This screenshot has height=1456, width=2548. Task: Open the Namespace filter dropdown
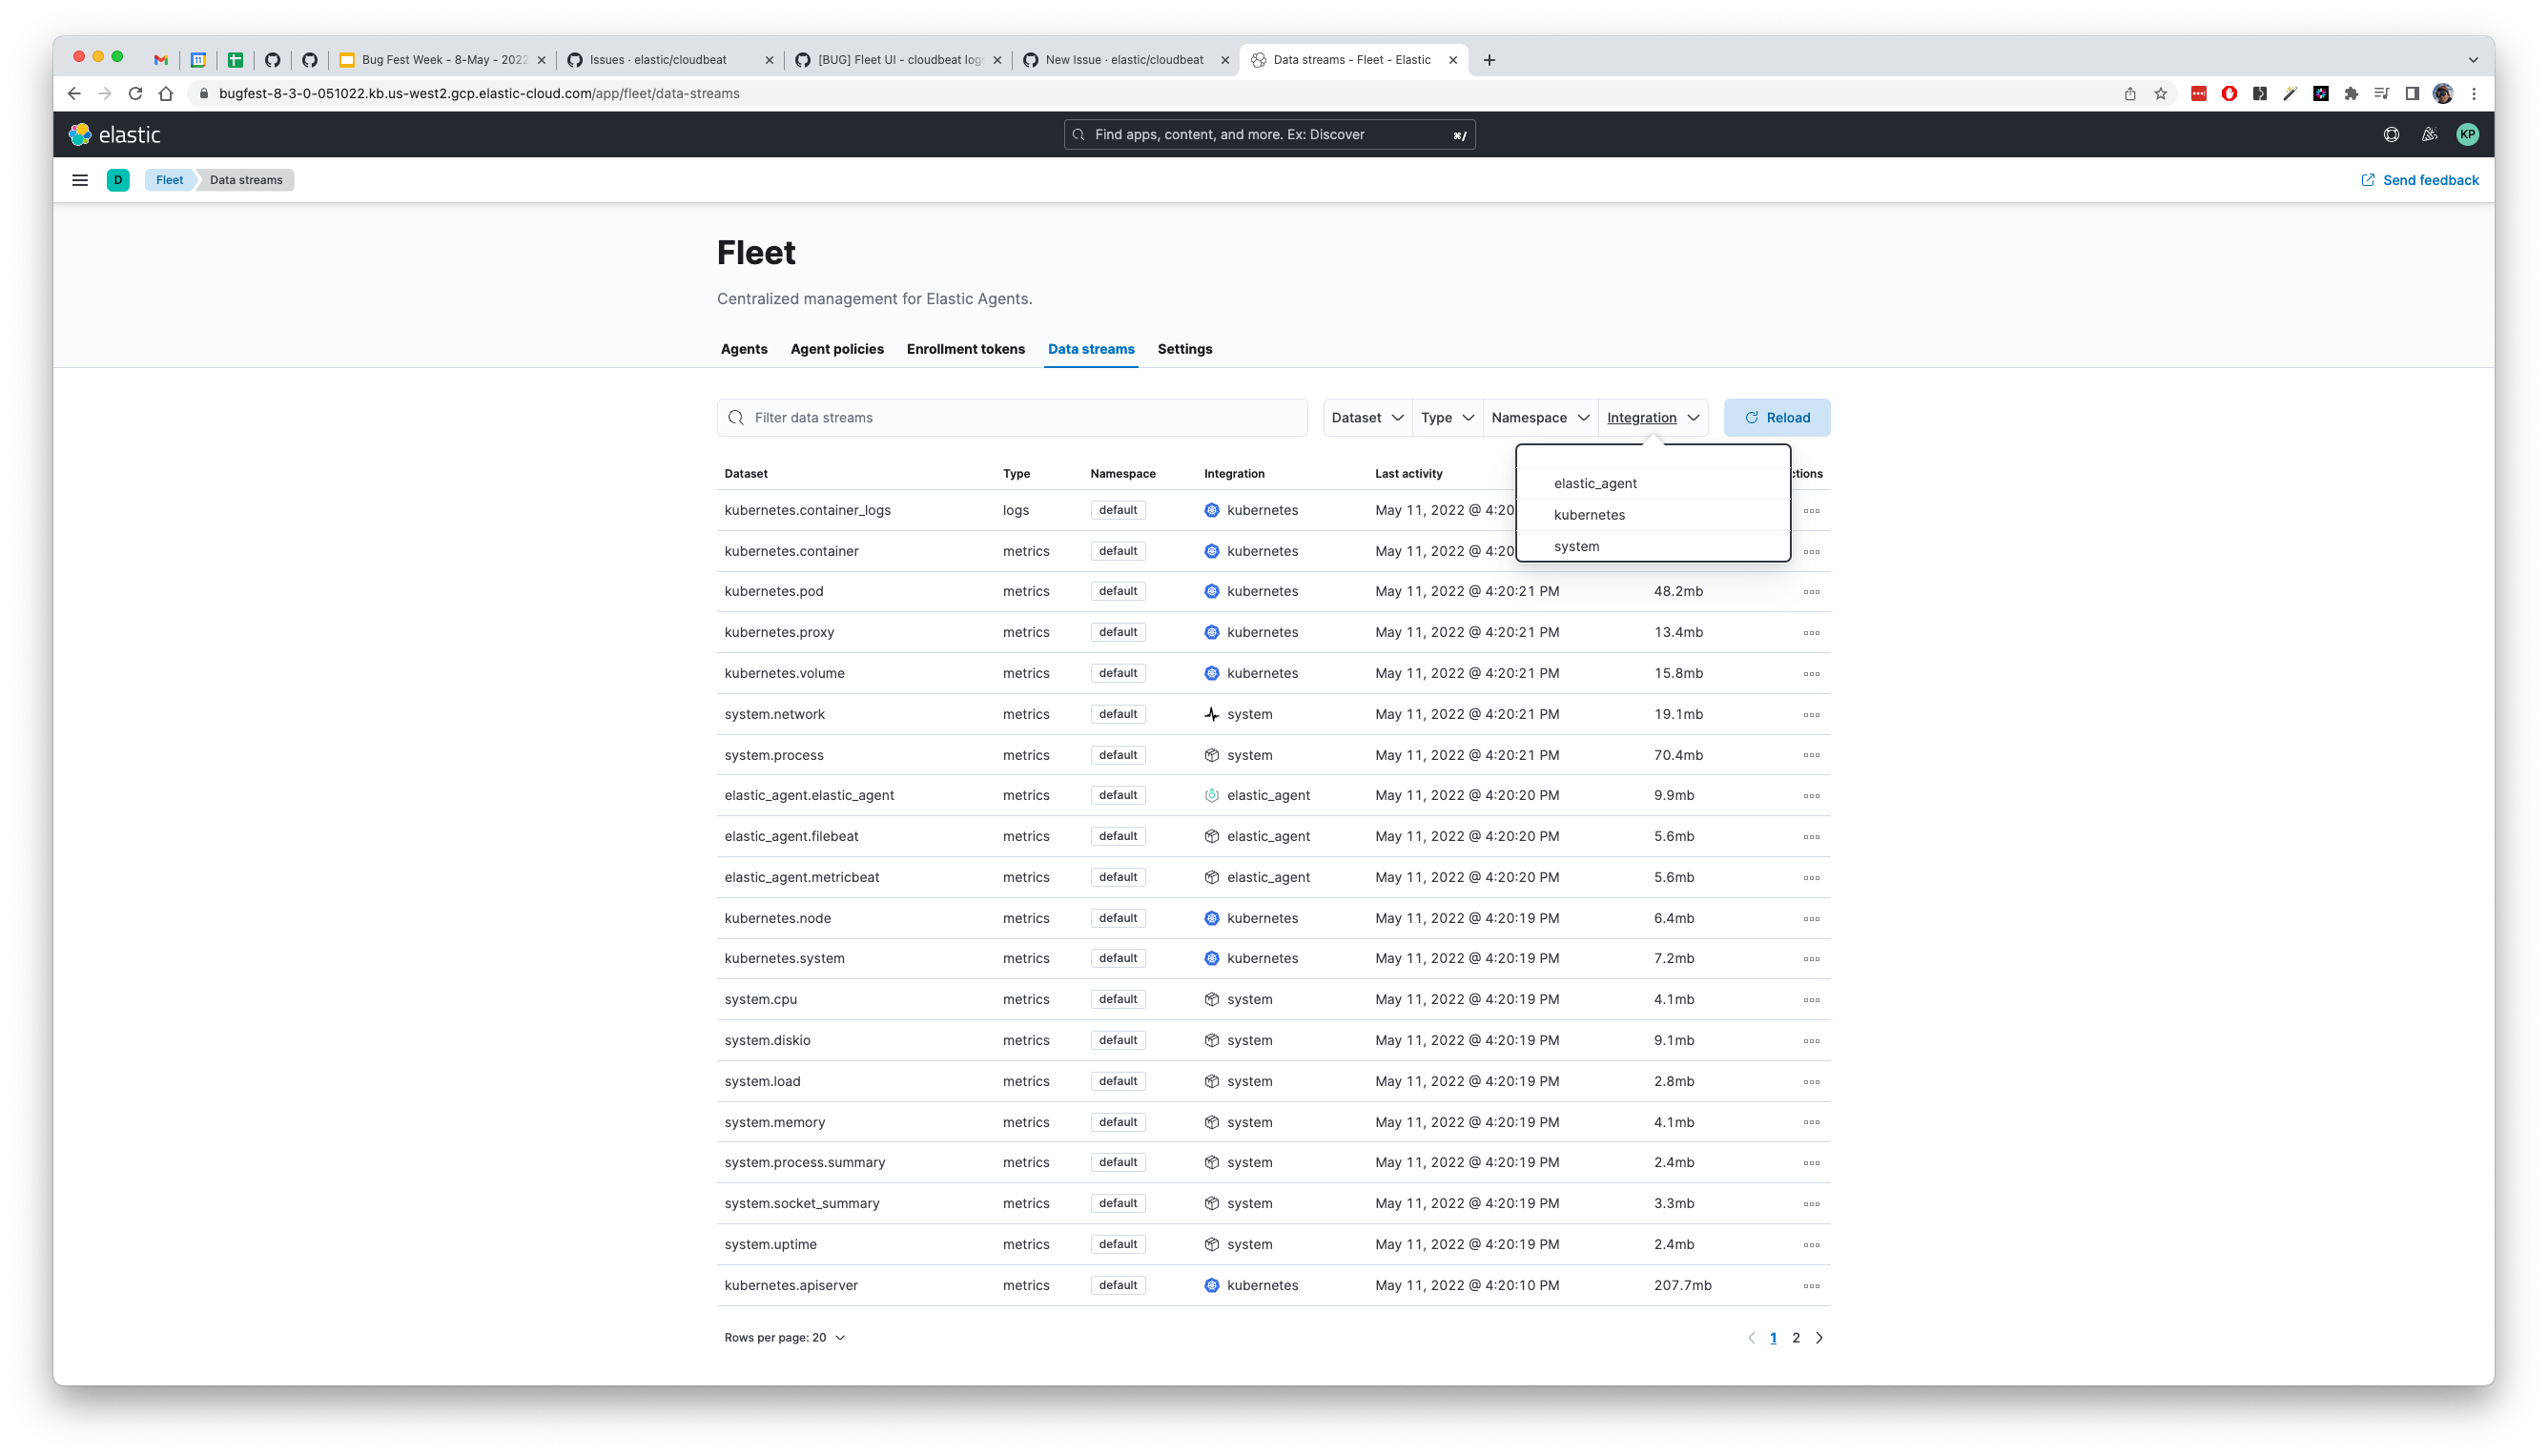1540,418
